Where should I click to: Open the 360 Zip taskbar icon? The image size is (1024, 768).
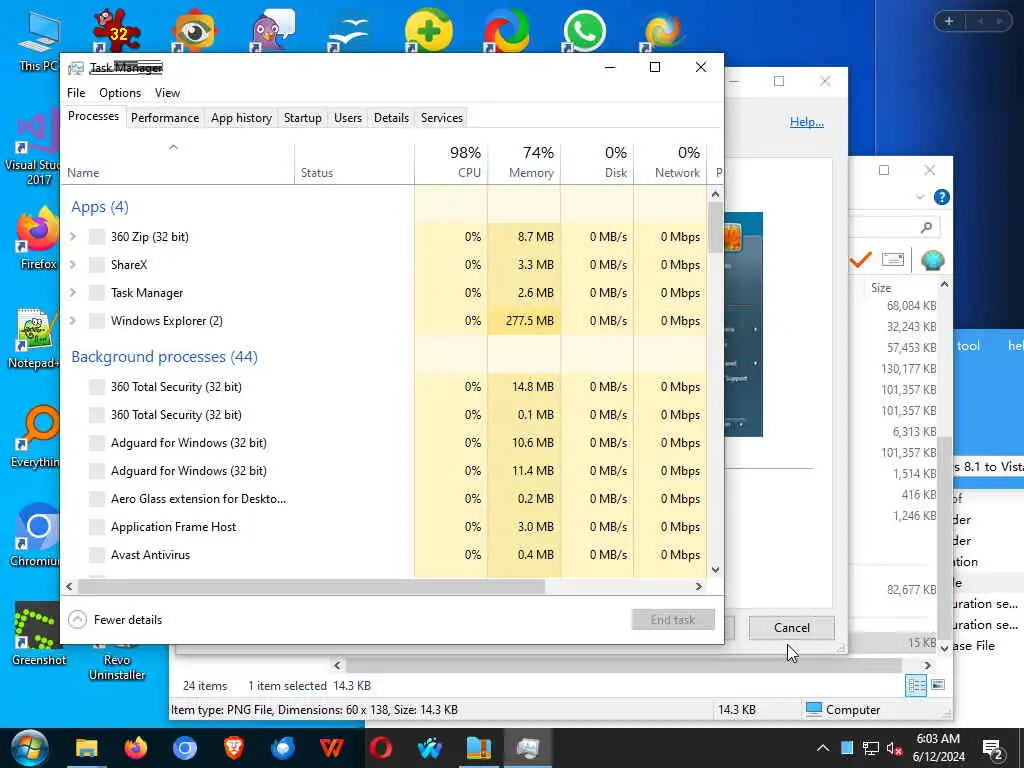[479, 748]
